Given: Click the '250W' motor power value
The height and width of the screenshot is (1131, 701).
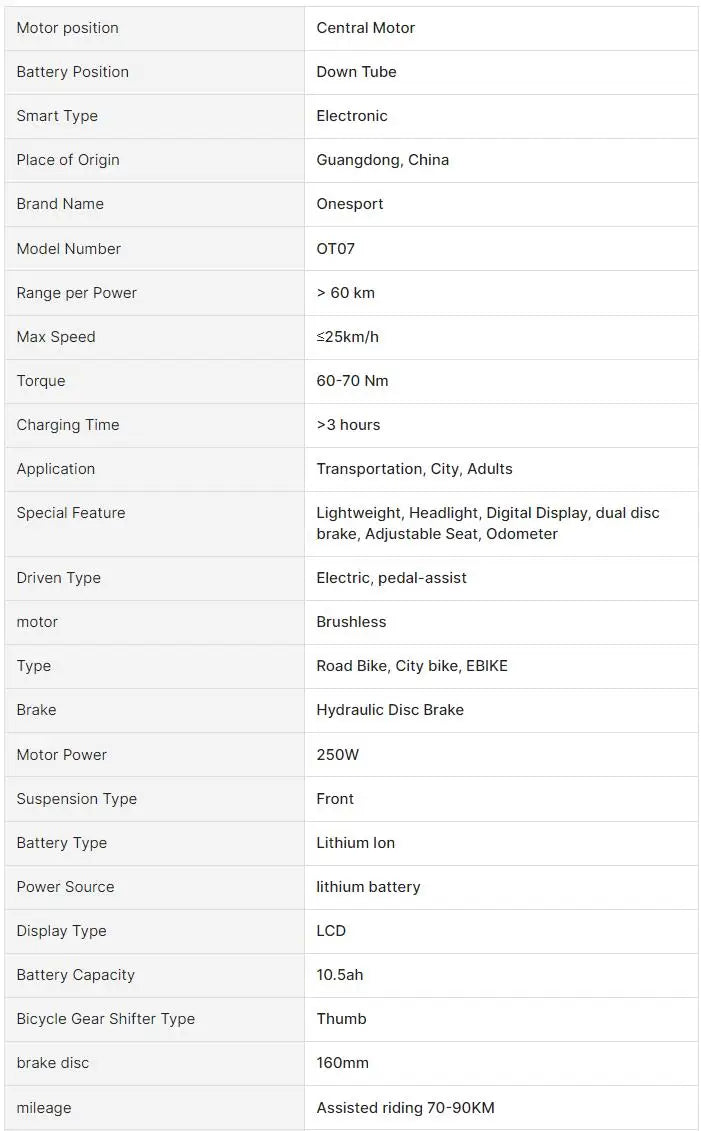Looking at the screenshot, I should [x=337, y=755].
